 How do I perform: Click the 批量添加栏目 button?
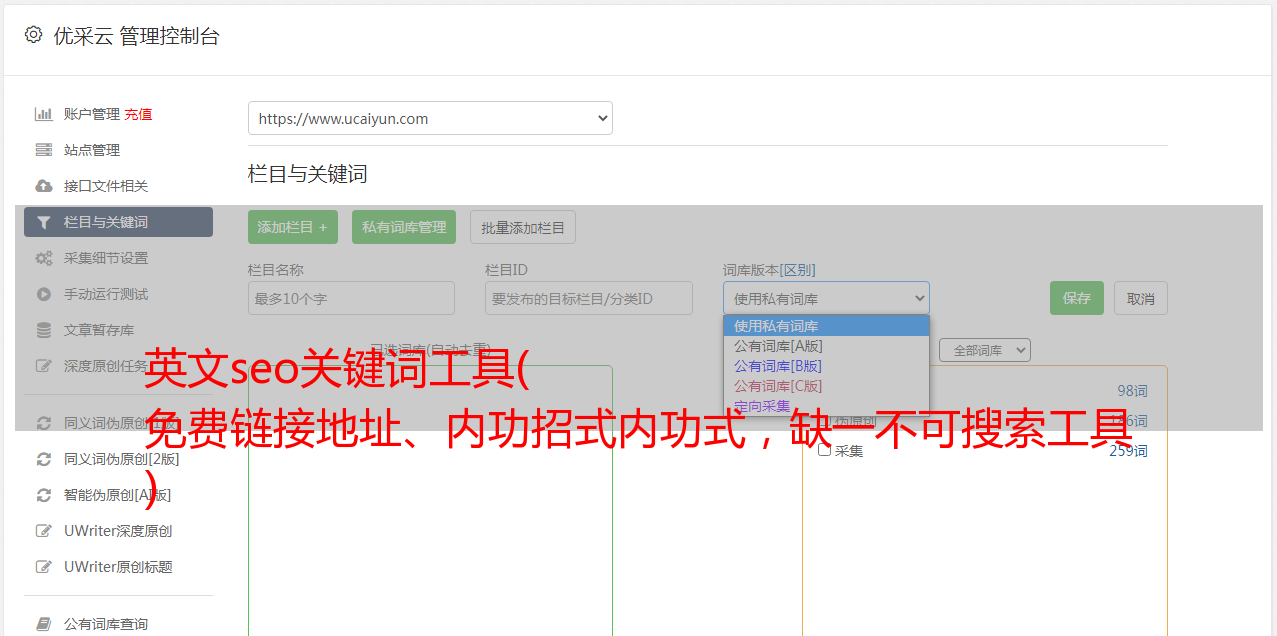click(523, 227)
